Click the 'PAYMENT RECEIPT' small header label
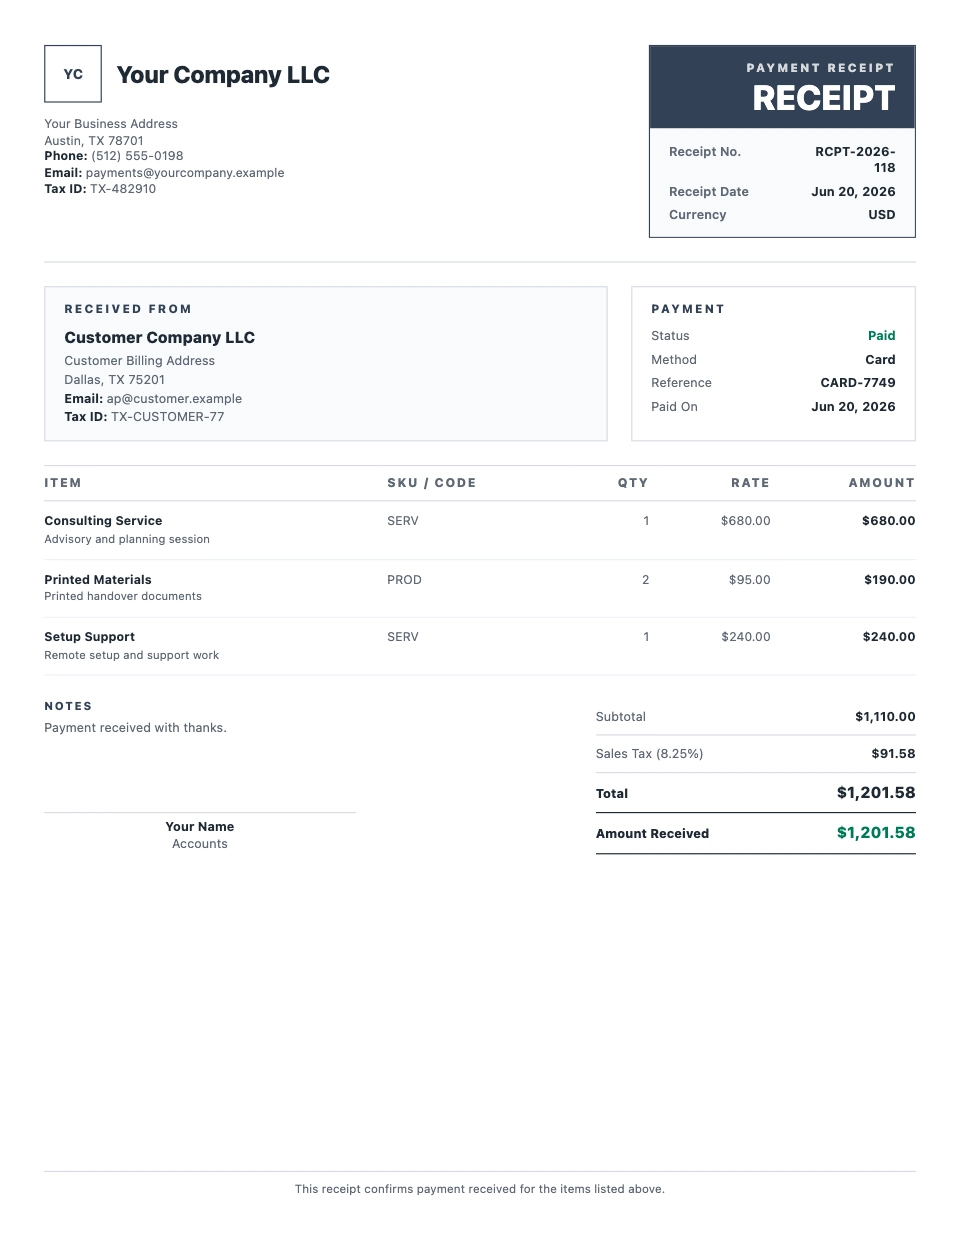 (820, 68)
